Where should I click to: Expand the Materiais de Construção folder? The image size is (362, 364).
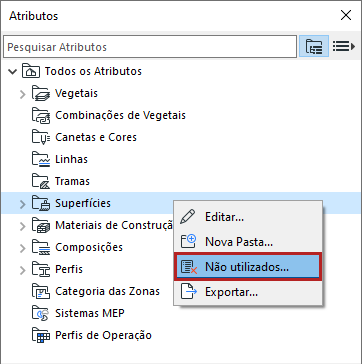pos(23,226)
